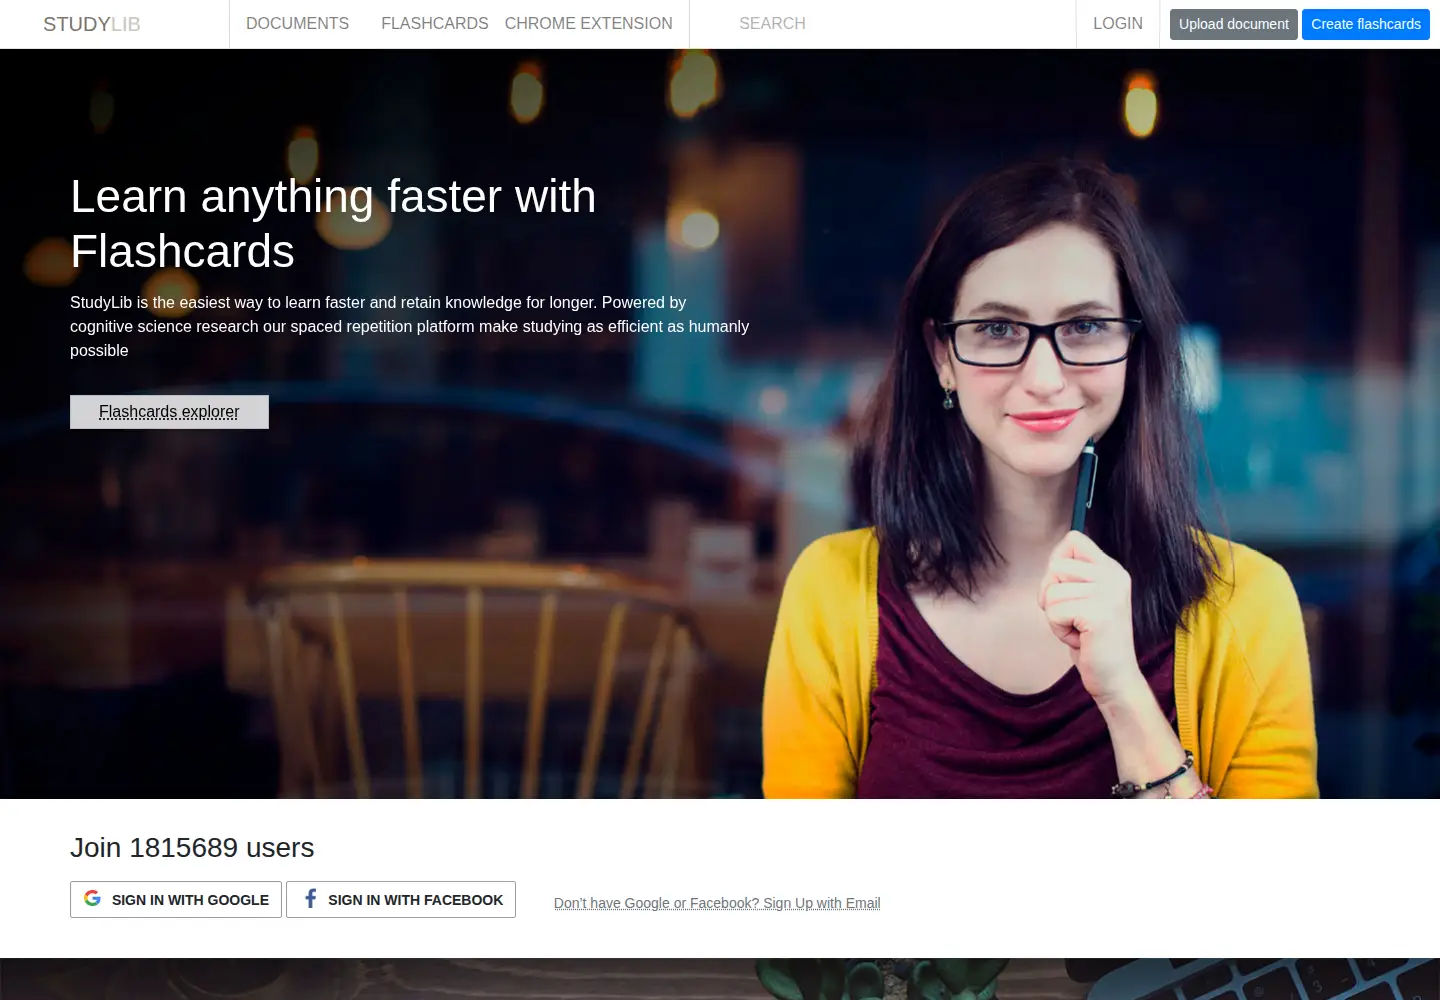Screen dimensions: 1440x1000
Task: Click the StudyLib description paragraph
Action: [410, 326]
